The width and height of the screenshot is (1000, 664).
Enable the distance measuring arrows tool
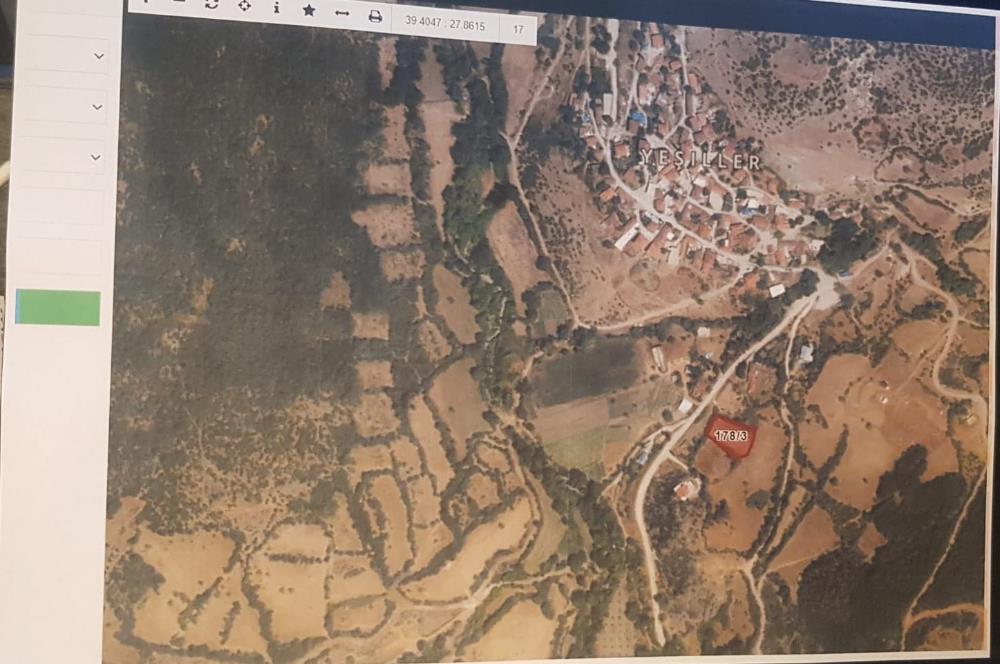[x=343, y=14]
